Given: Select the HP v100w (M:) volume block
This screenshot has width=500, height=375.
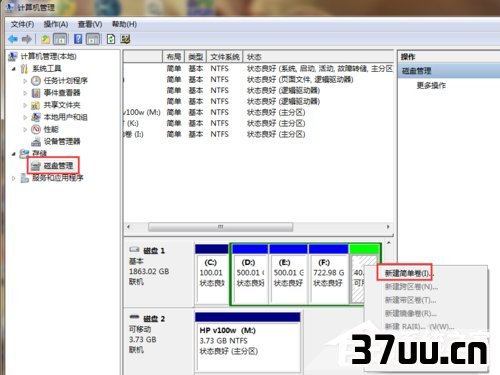Looking at the screenshot, I should point(247,342).
